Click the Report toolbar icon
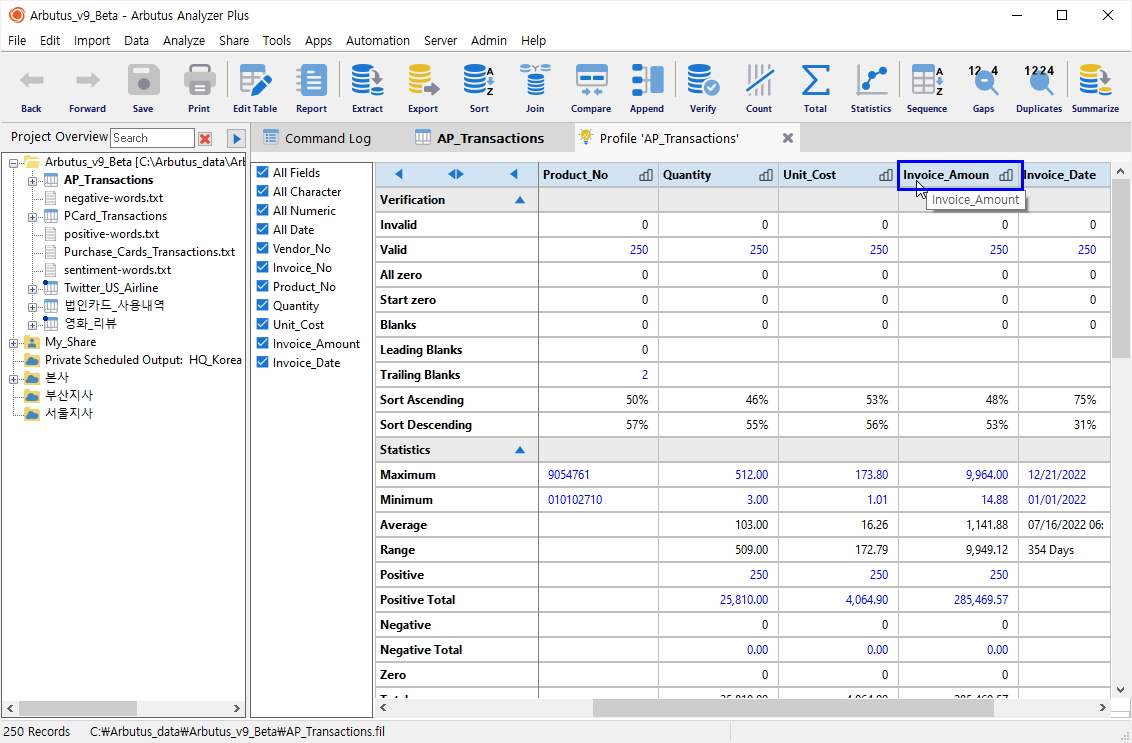This screenshot has width=1132, height=743. 311,80
